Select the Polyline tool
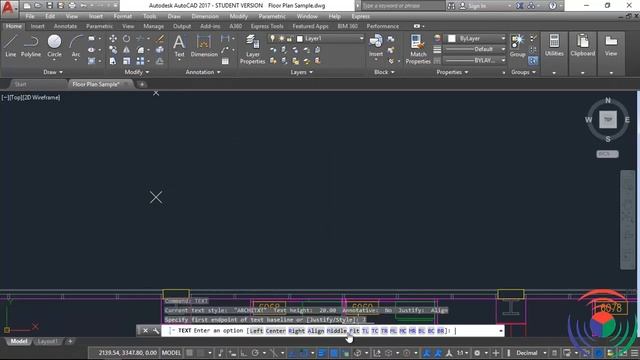The width and height of the screenshot is (640, 360). (x=31, y=46)
